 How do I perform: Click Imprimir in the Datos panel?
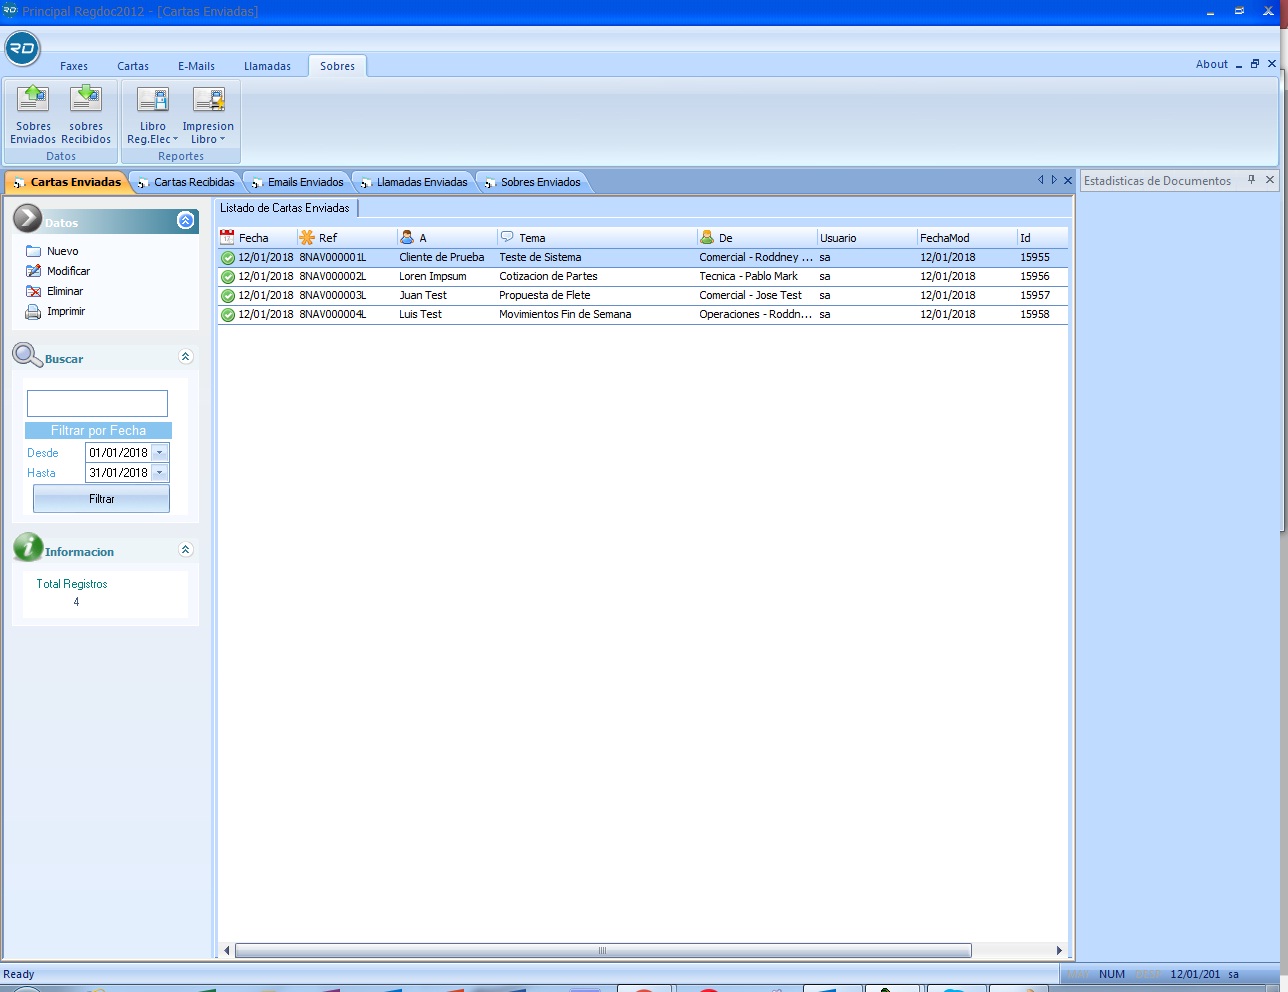pyautogui.click(x=66, y=311)
